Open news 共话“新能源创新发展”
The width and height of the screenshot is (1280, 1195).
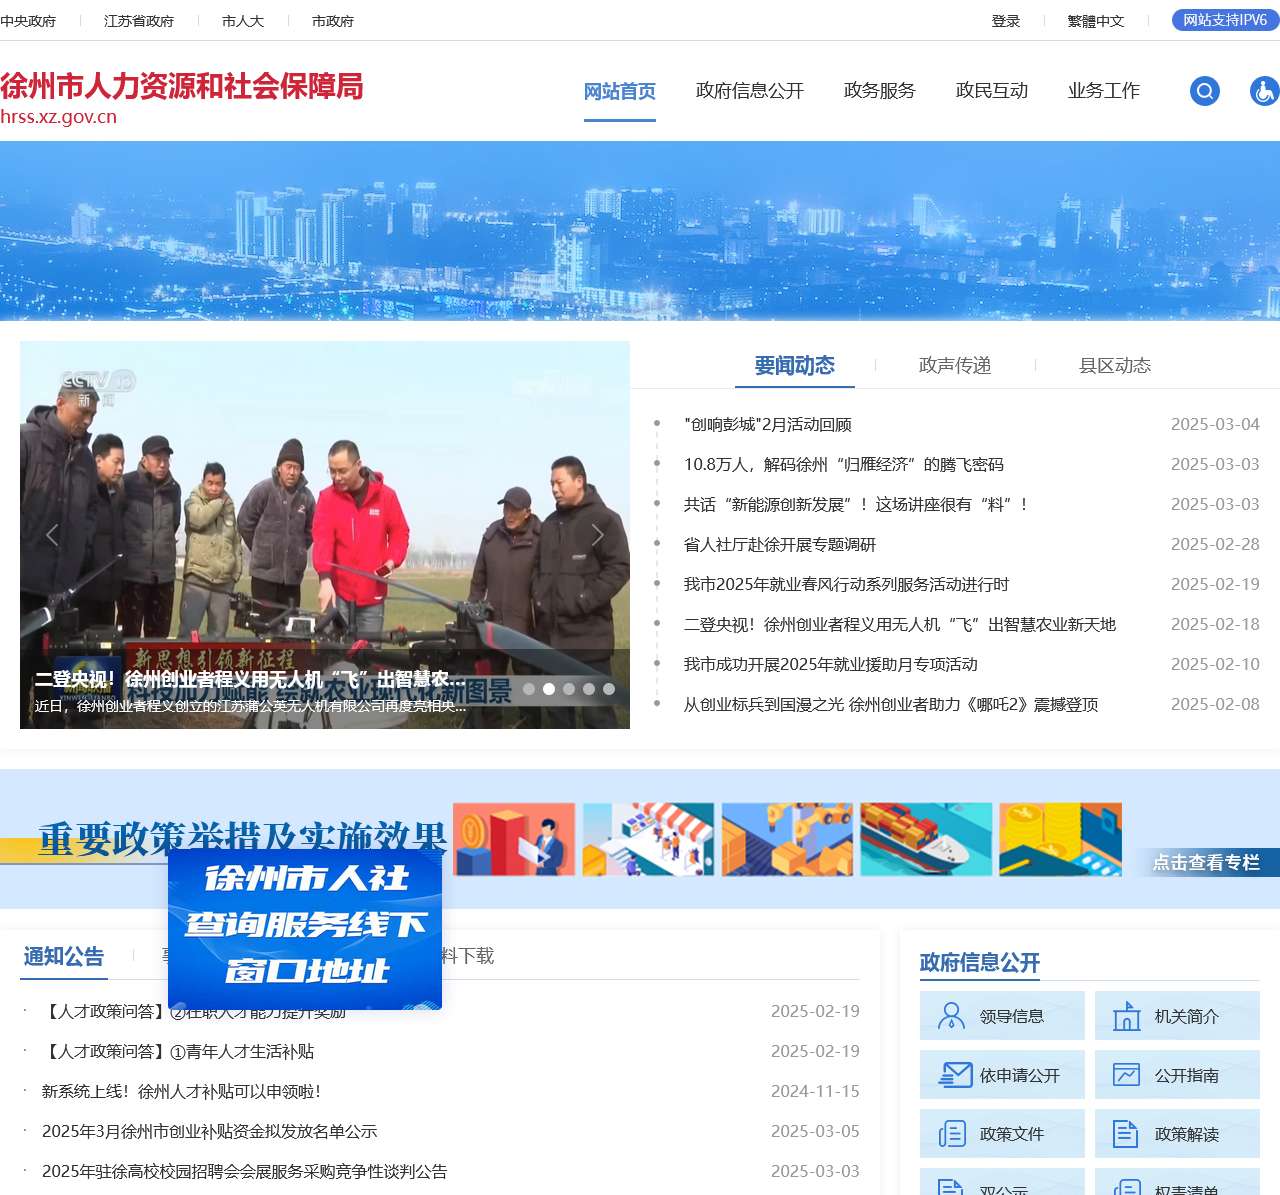click(856, 504)
